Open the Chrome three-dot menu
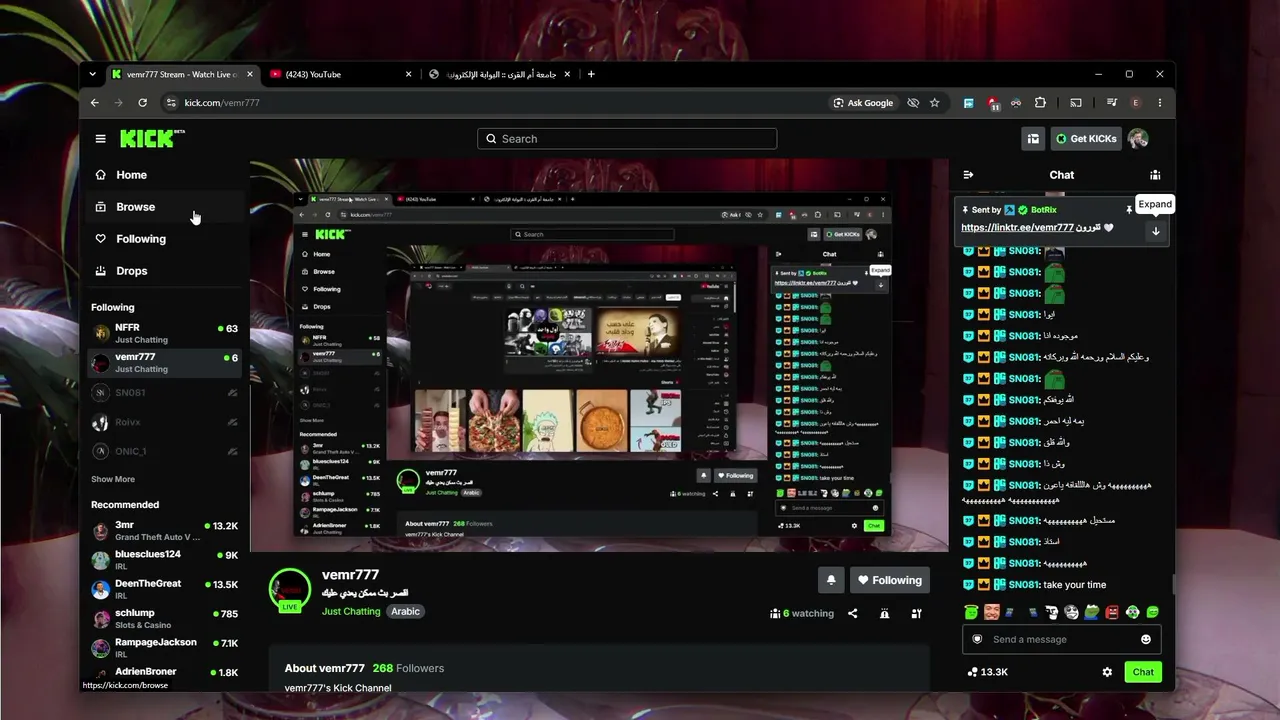1280x720 pixels. (x=1160, y=103)
